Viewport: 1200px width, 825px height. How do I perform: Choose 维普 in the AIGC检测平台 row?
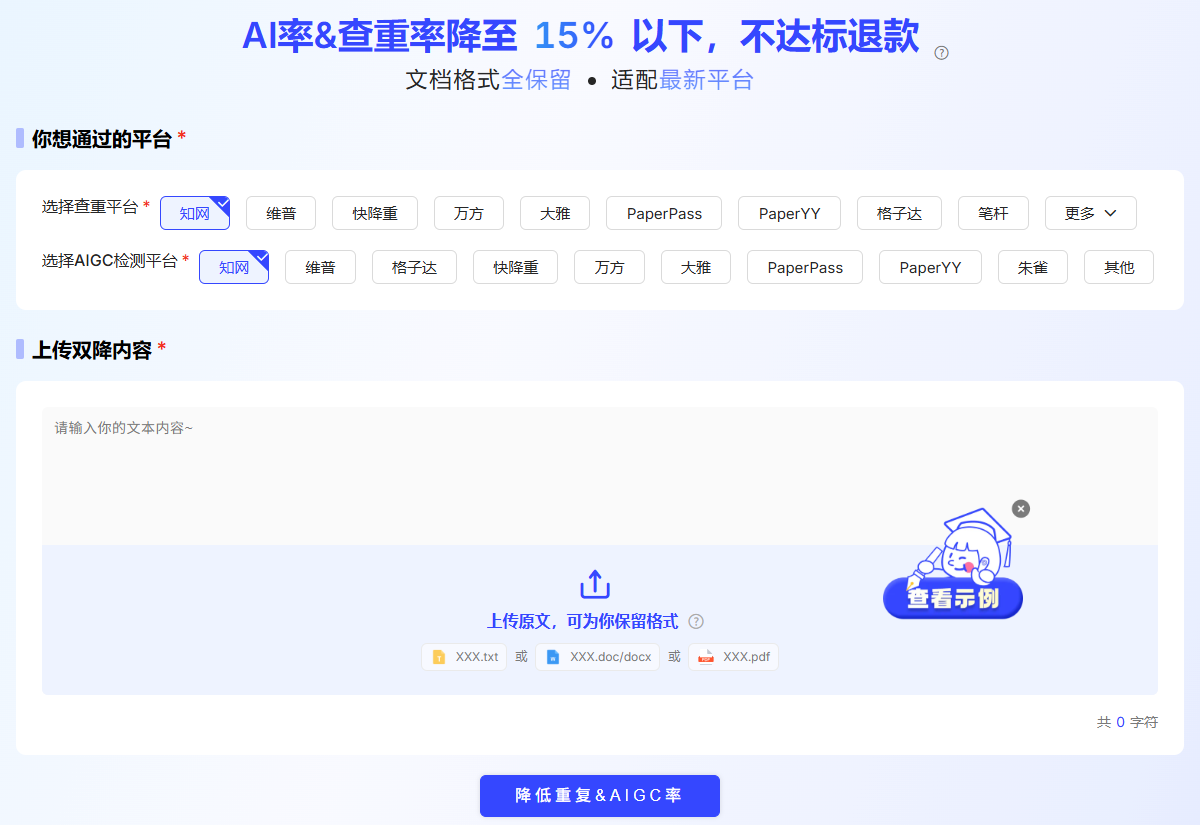tap(320, 267)
